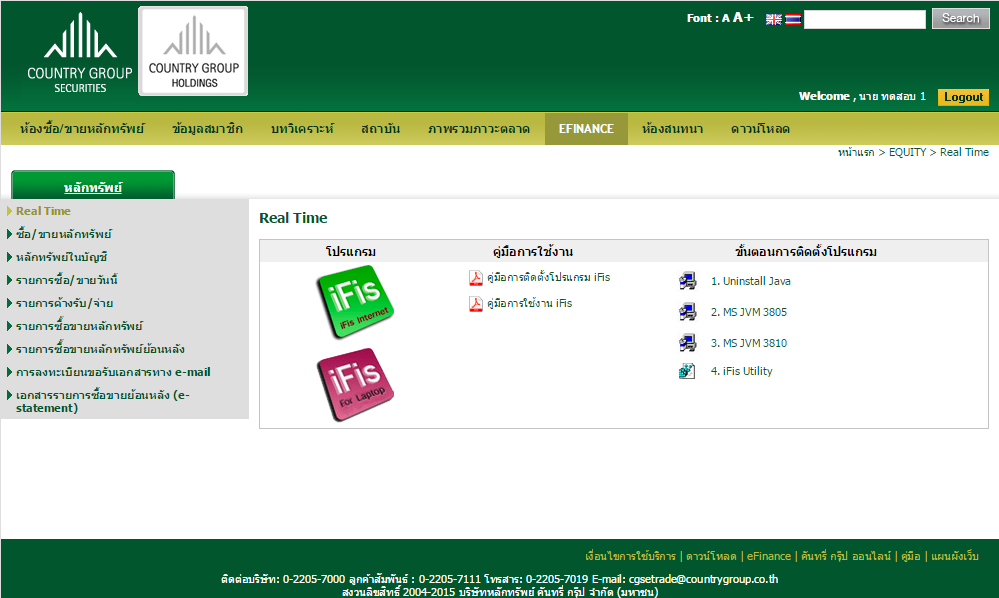
Task: Focus the search text field
Action: tap(865, 19)
